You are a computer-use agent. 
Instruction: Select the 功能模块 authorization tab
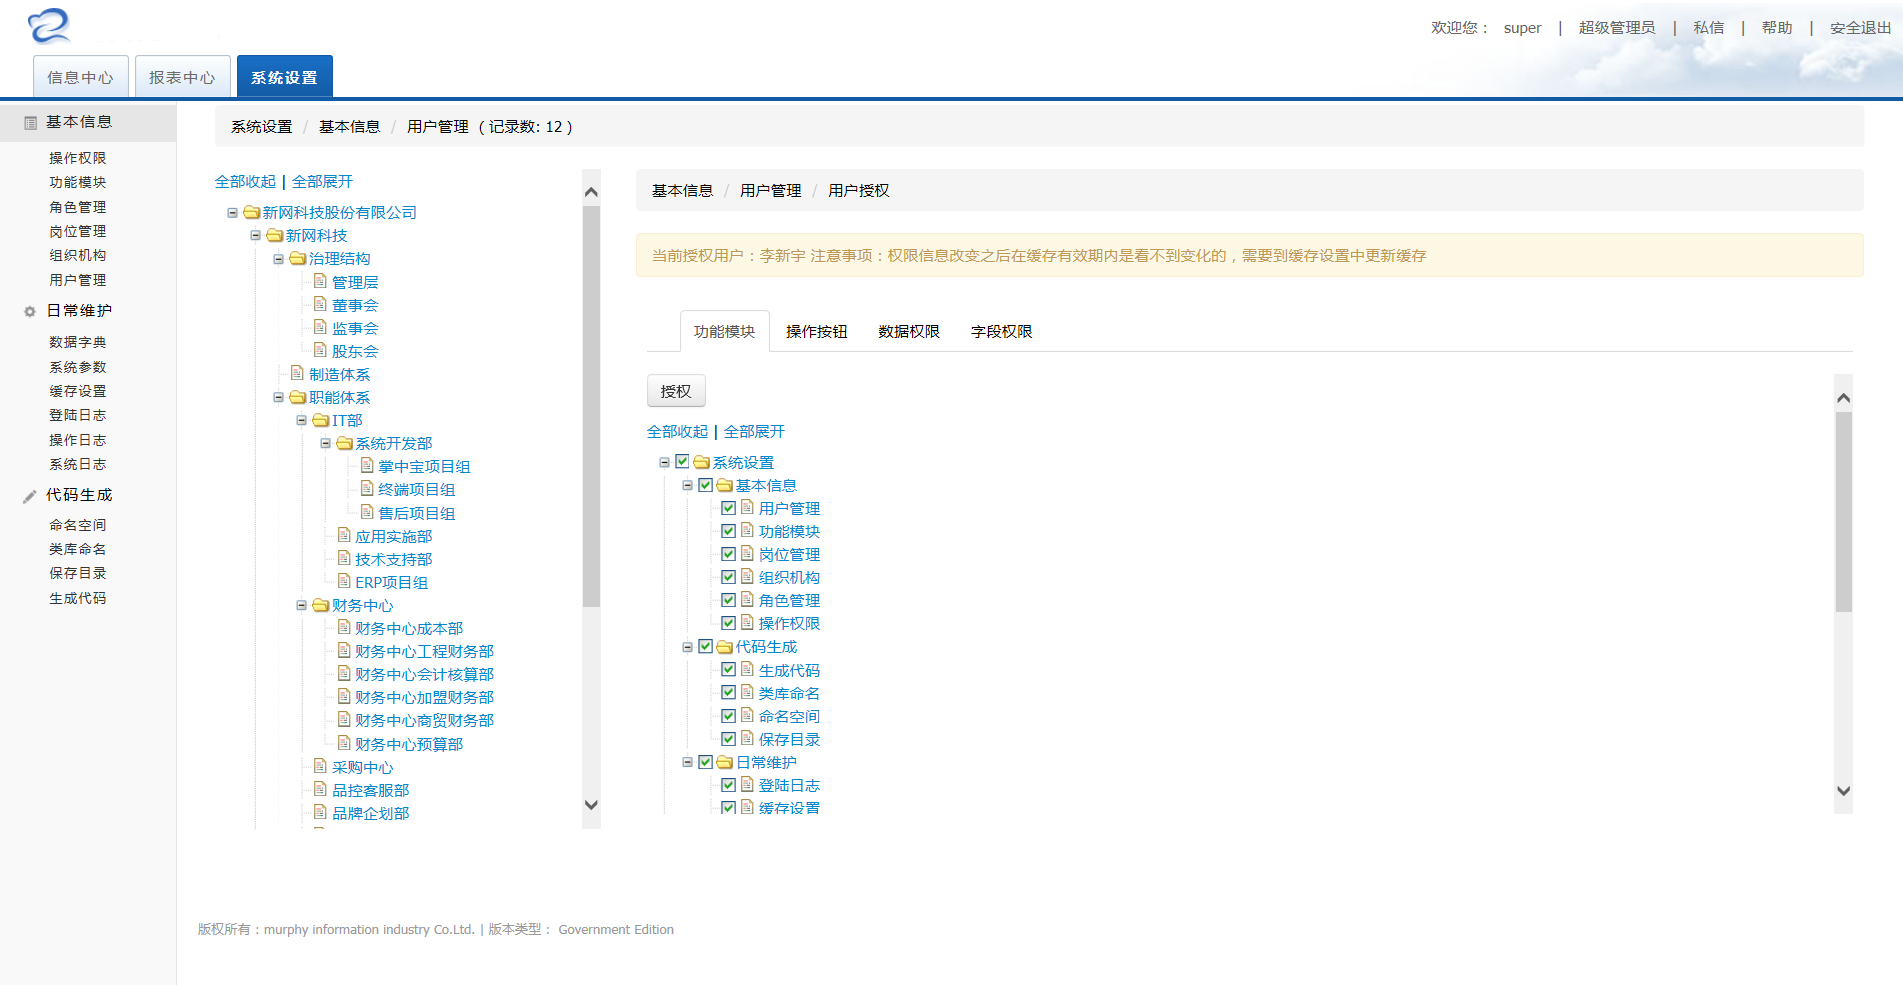[x=725, y=331]
